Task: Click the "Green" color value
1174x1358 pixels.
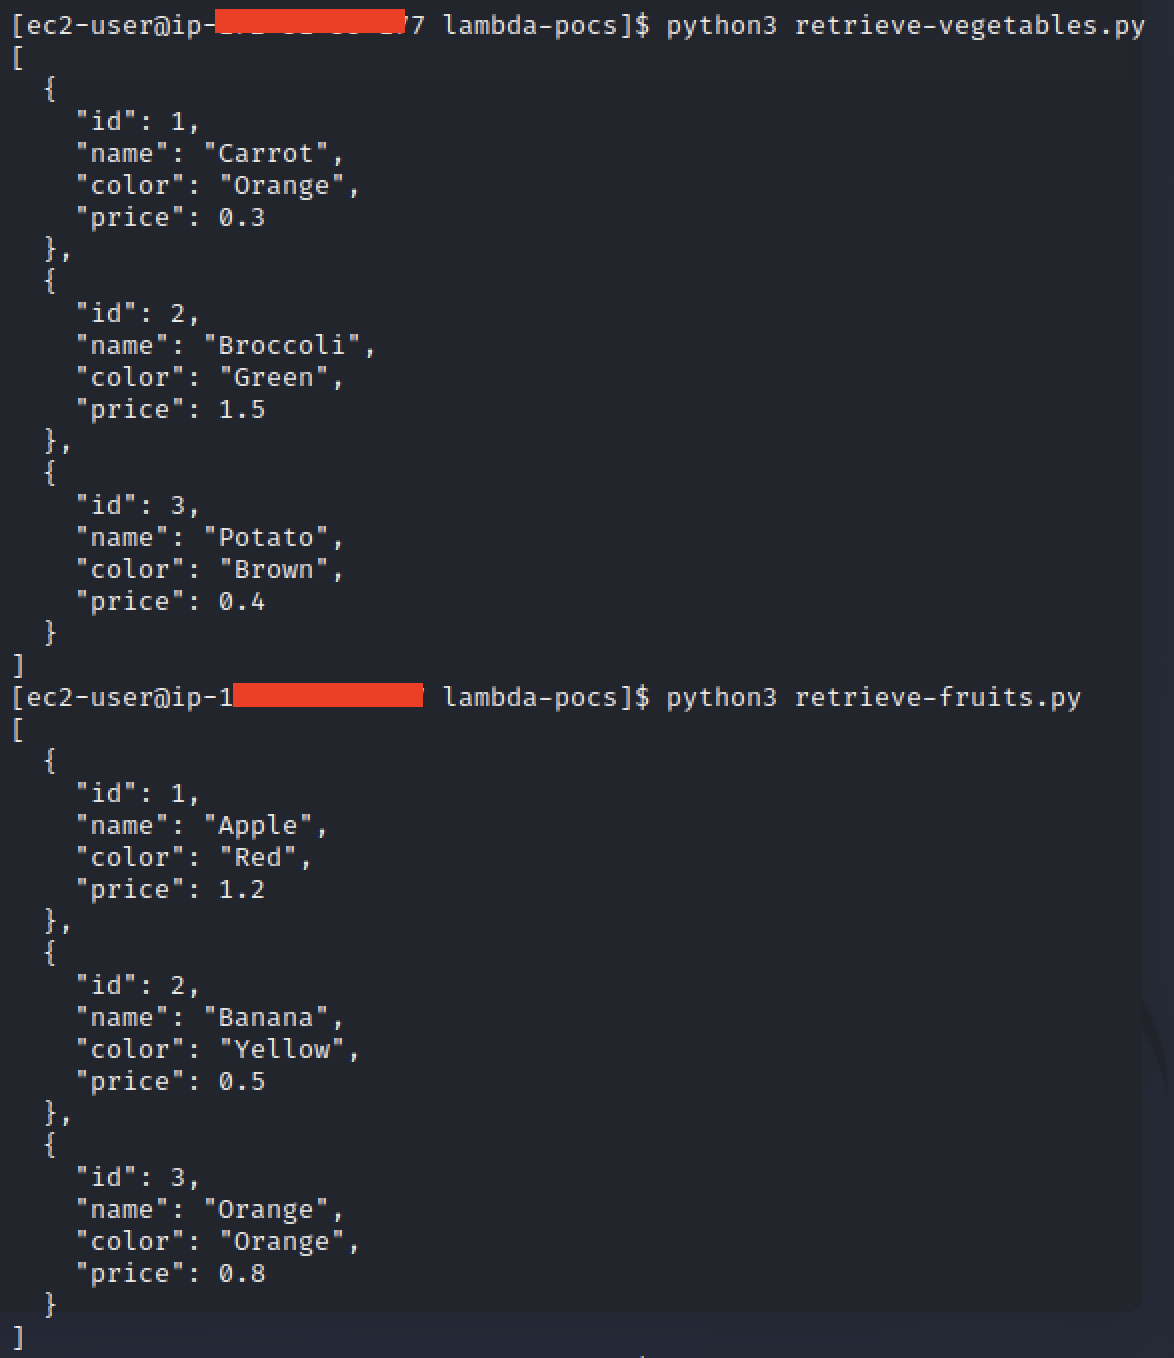Action: 274,377
